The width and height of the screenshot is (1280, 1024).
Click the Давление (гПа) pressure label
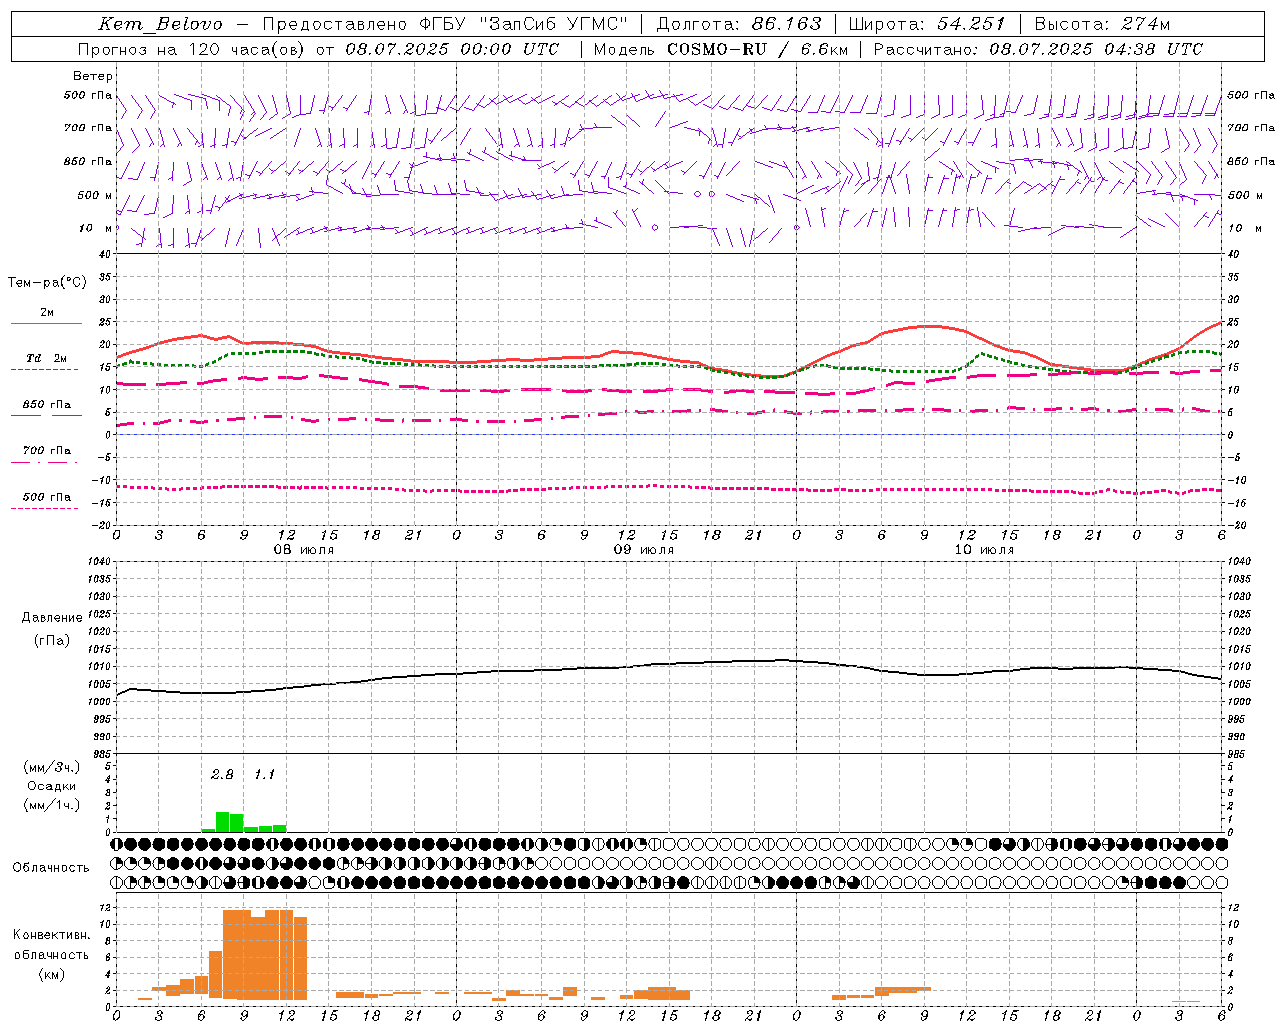click(x=52, y=629)
